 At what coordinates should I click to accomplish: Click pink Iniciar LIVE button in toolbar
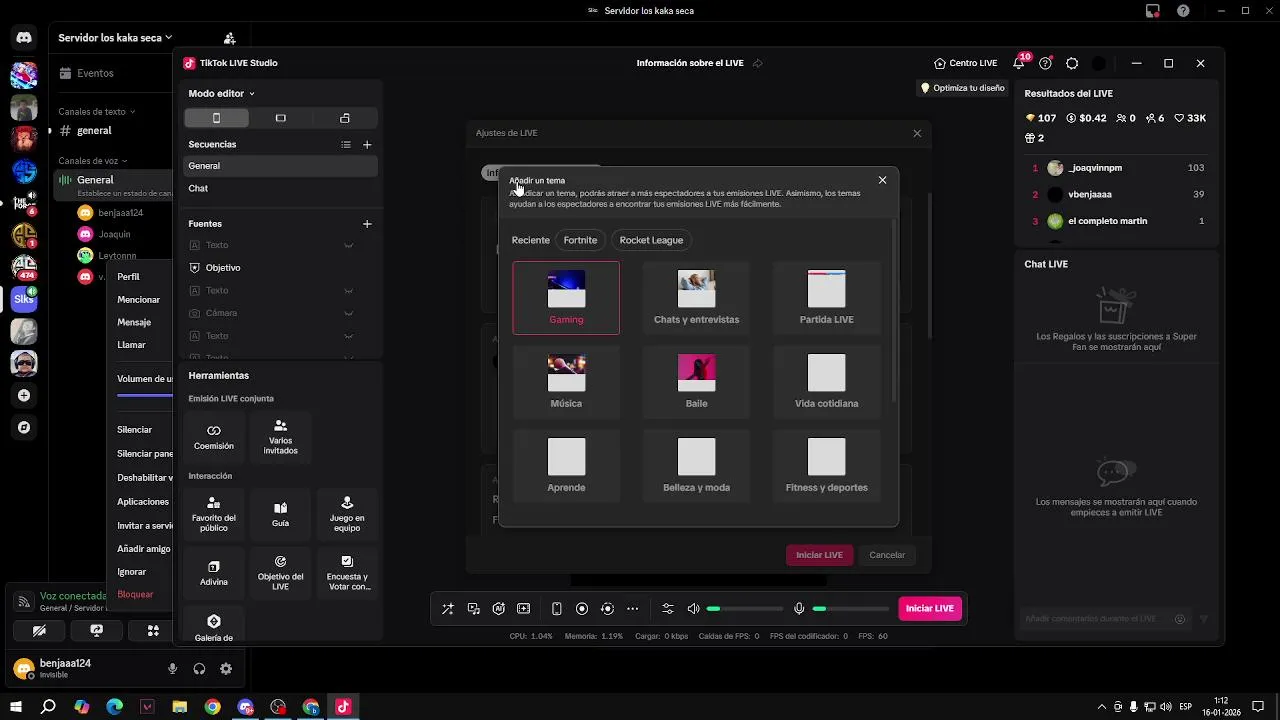pos(930,609)
